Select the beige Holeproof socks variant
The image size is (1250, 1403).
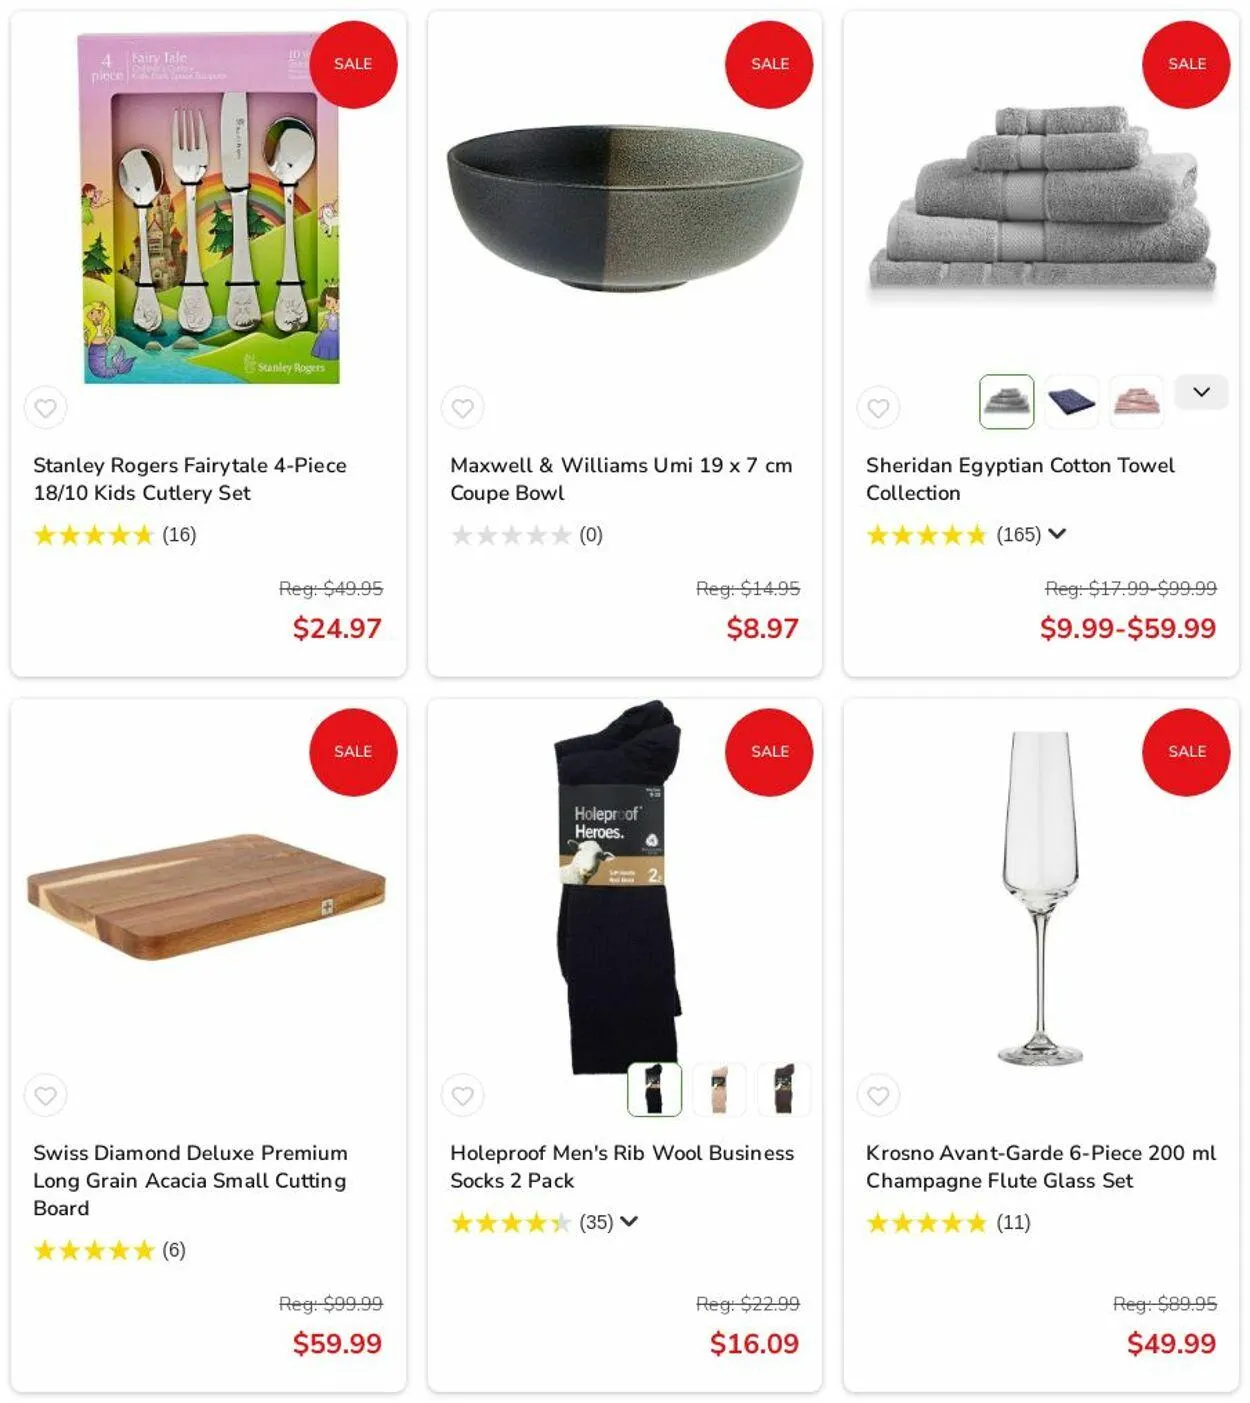coord(719,1089)
